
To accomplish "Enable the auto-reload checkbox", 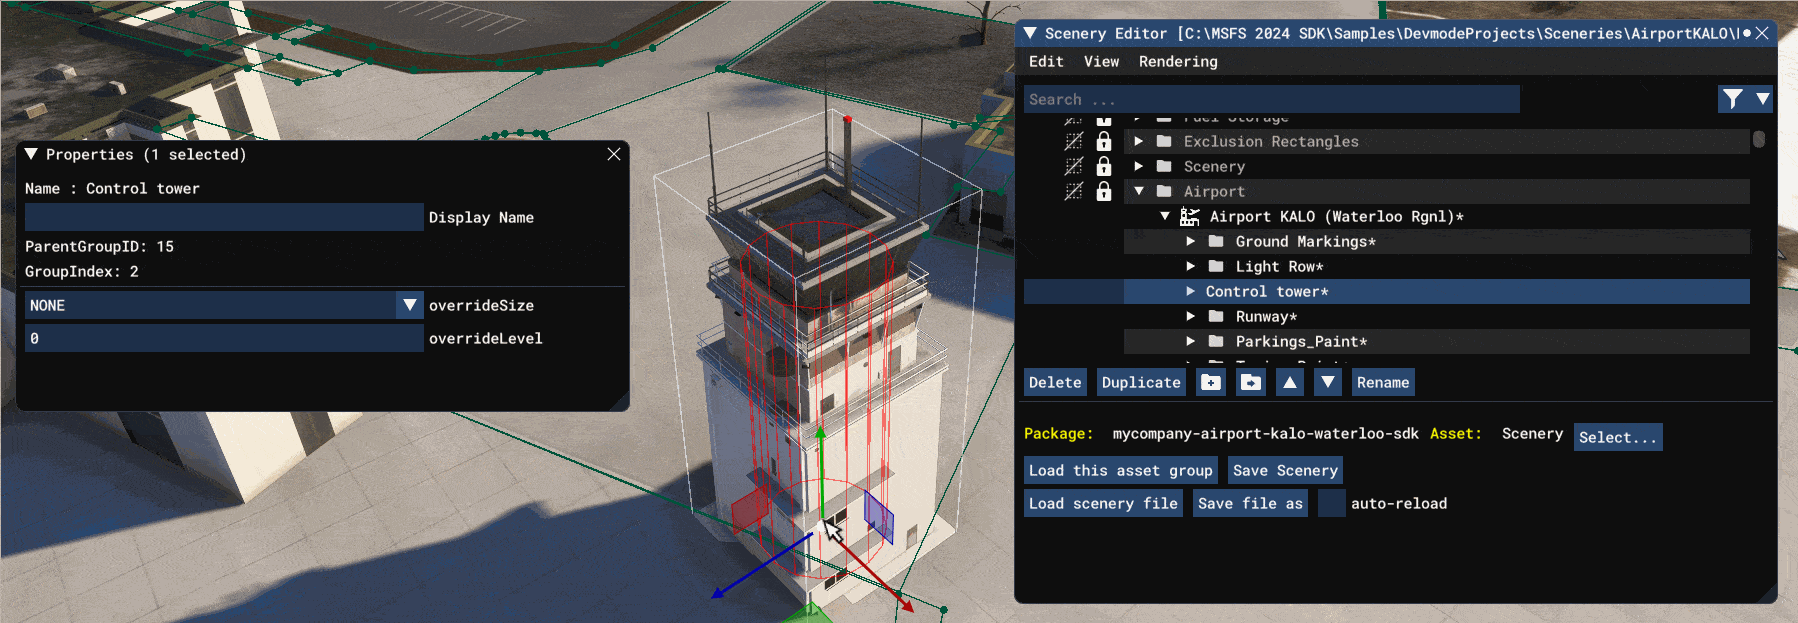I will (1331, 503).
